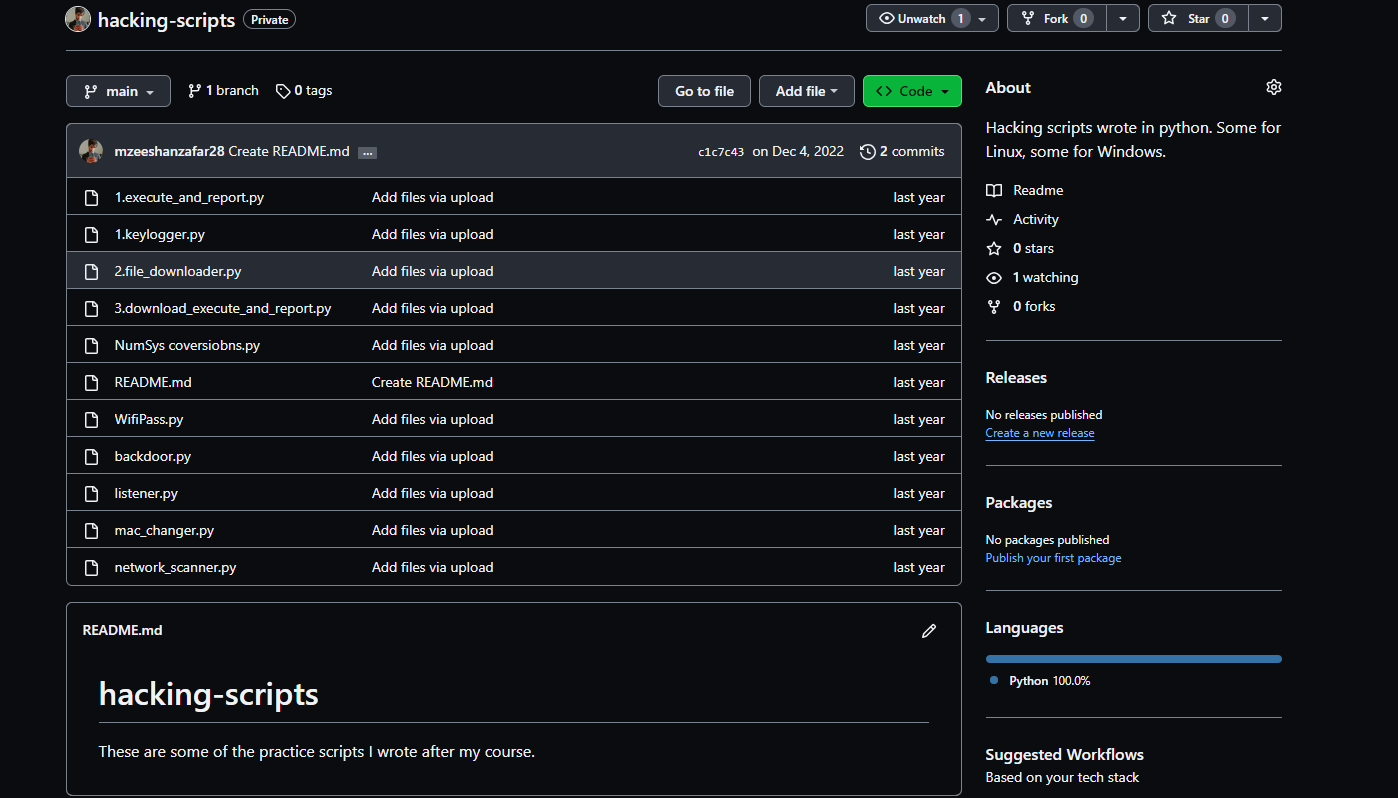
Task: Open mac_changer.py file name
Action: click(x=164, y=530)
